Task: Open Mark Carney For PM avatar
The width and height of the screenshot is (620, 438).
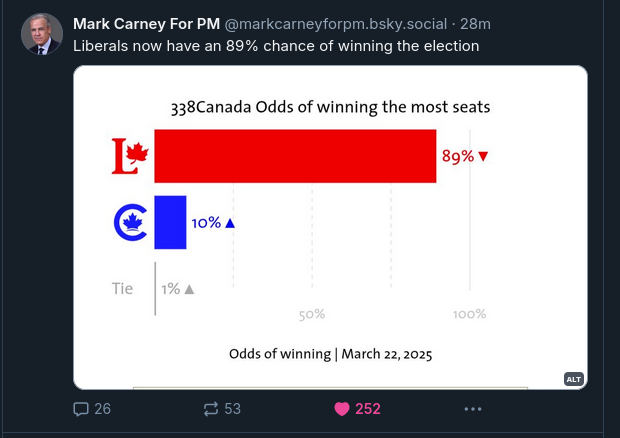Action: click(x=42, y=34)
